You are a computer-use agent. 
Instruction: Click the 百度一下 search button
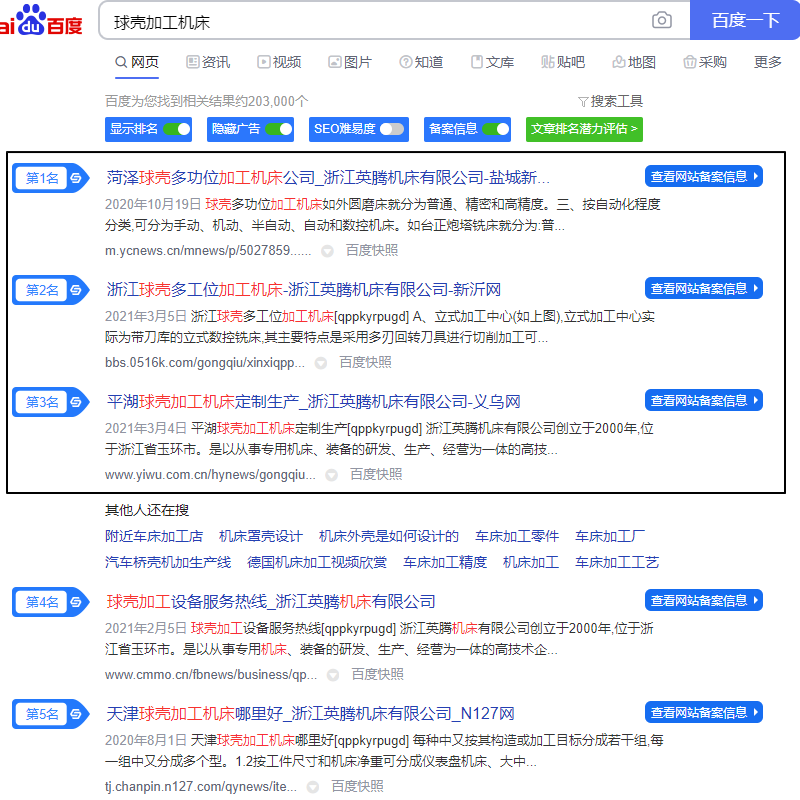point(745,20)
